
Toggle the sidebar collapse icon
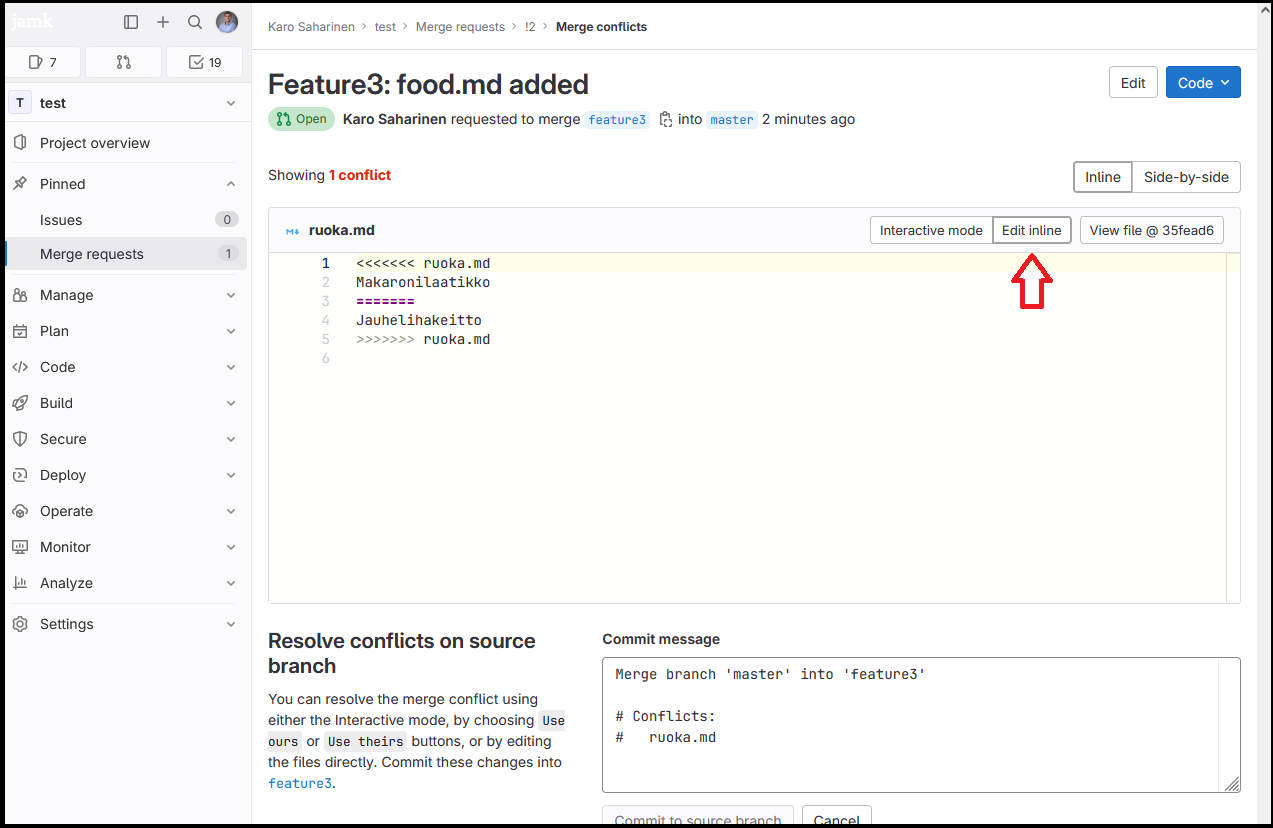pyautogui.click(x=131, y=22)
